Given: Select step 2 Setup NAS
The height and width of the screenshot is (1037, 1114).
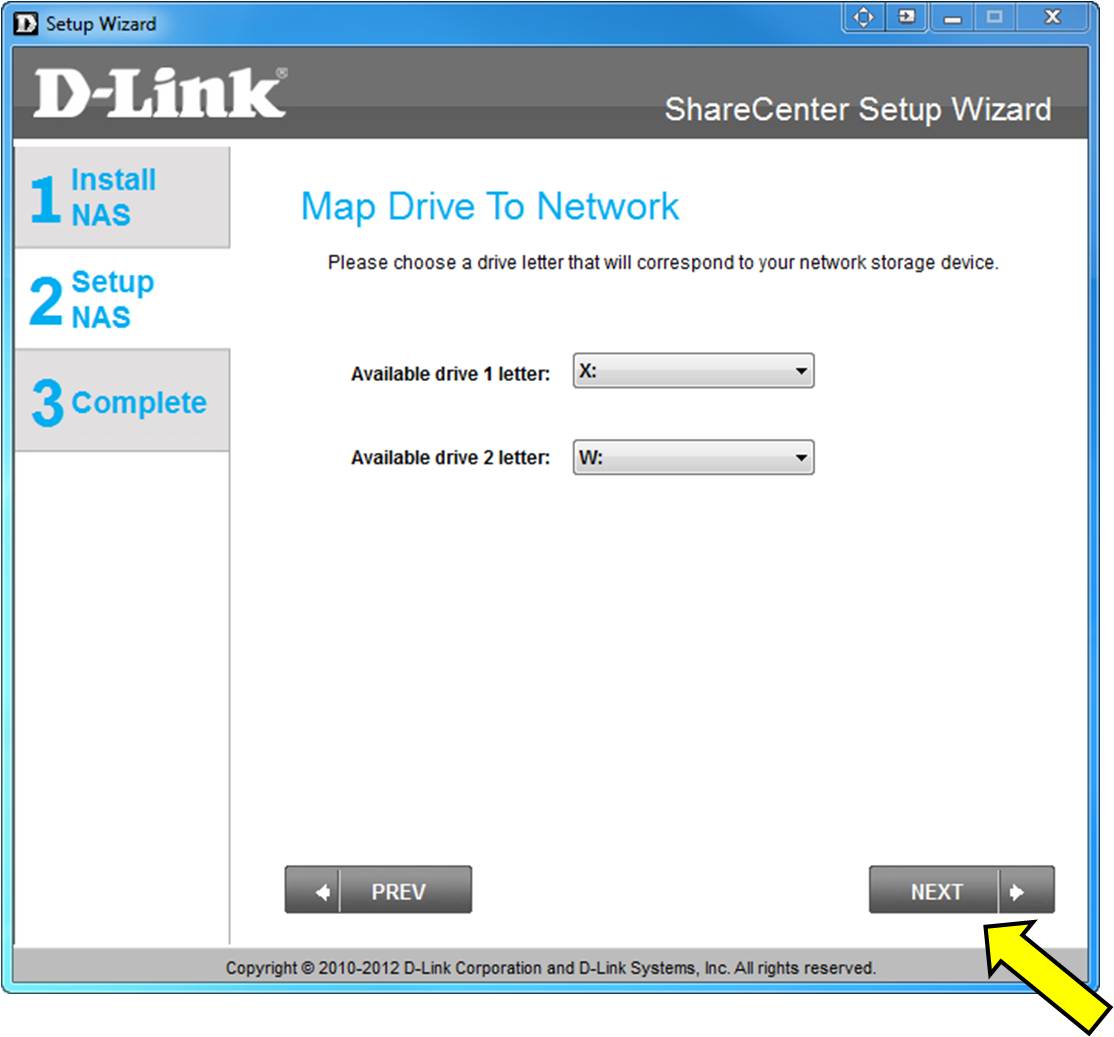Looking at the screenshot, I should (122, 299).
